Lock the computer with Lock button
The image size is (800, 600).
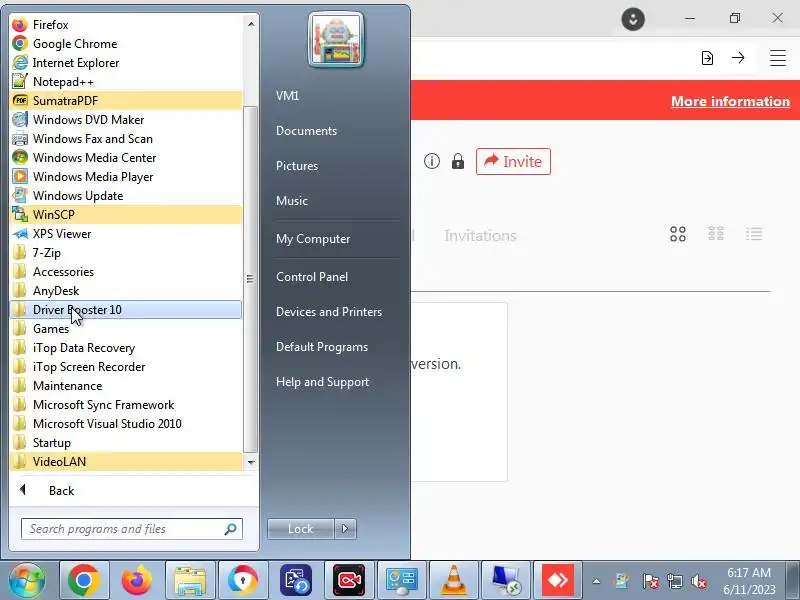pos(301,529)
